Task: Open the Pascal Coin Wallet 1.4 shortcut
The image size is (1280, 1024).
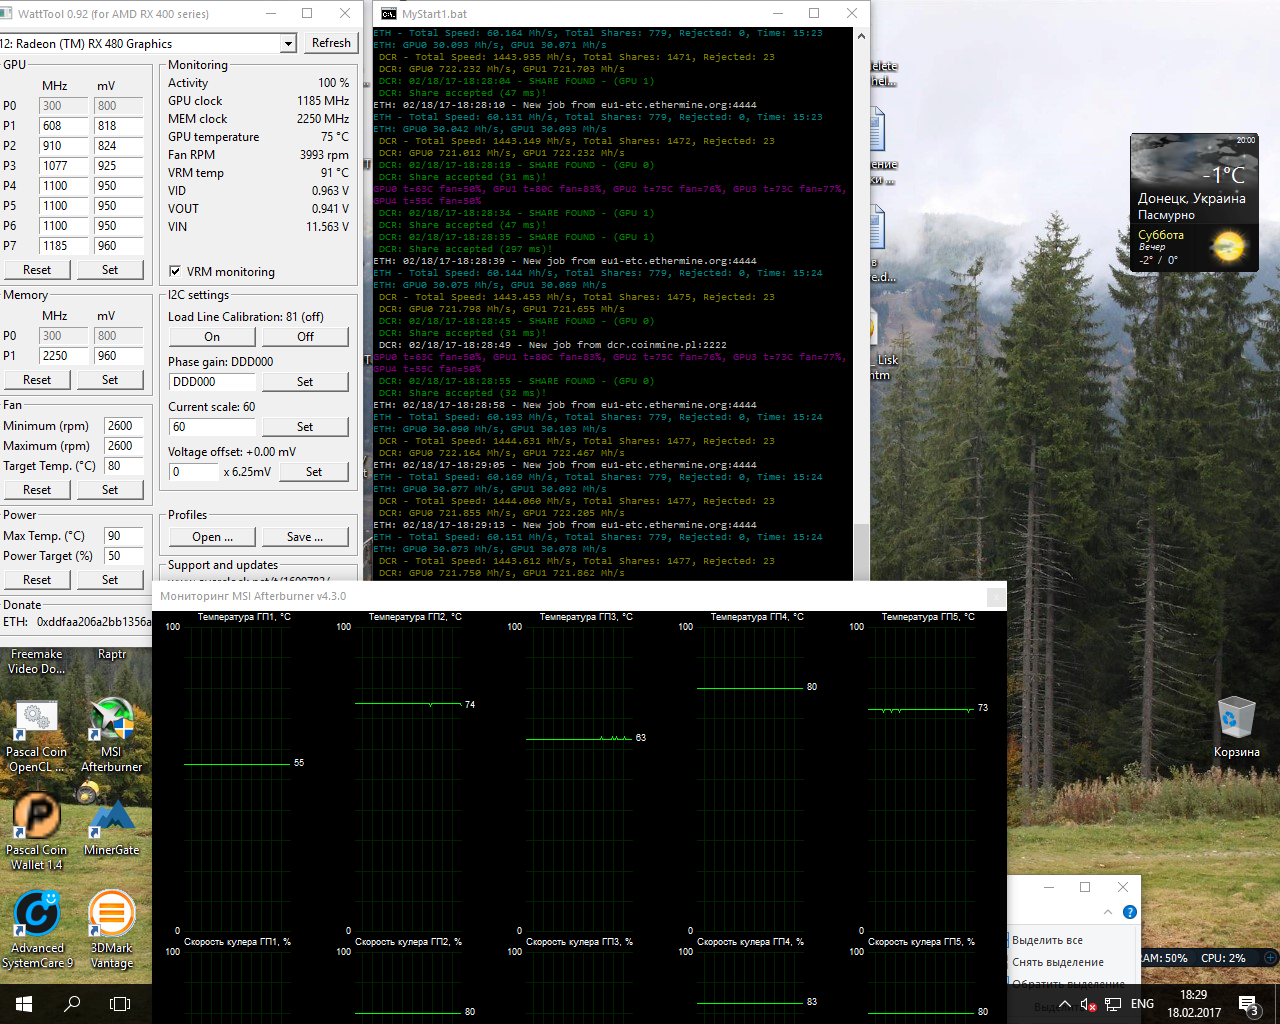Action: pyautogui.click(x=37, y=832)
